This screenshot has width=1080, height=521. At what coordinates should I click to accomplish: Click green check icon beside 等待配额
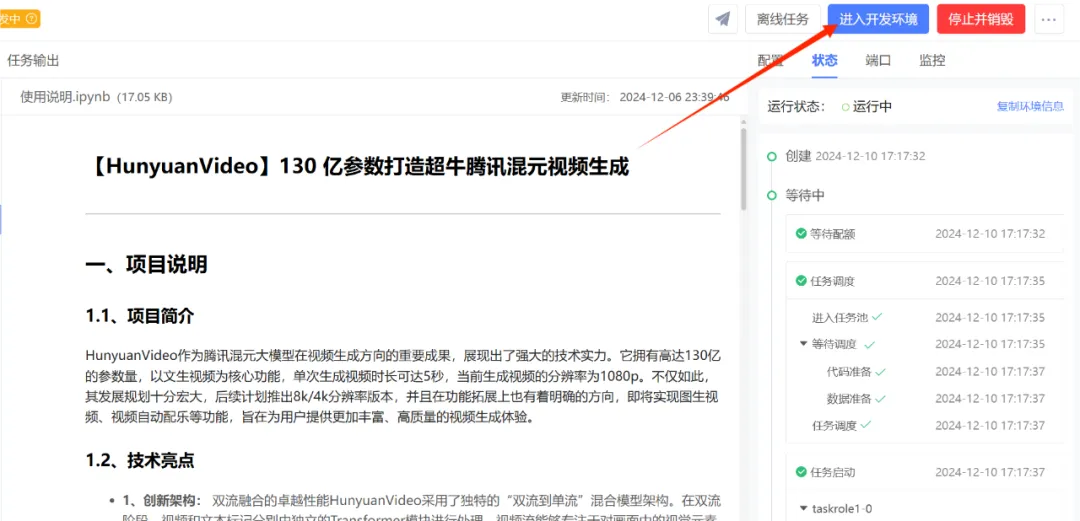pyautogui.click(x=801, y=234)
